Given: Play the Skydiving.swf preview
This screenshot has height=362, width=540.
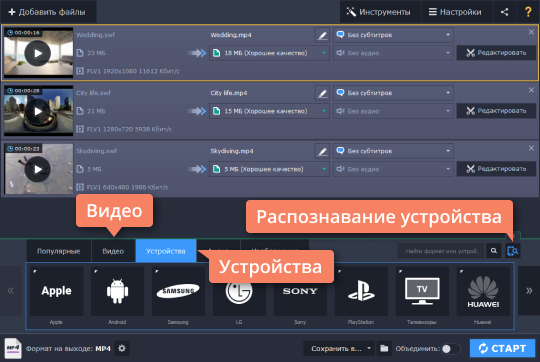Looking at the screenshot, I should click(x=38, y=169).
